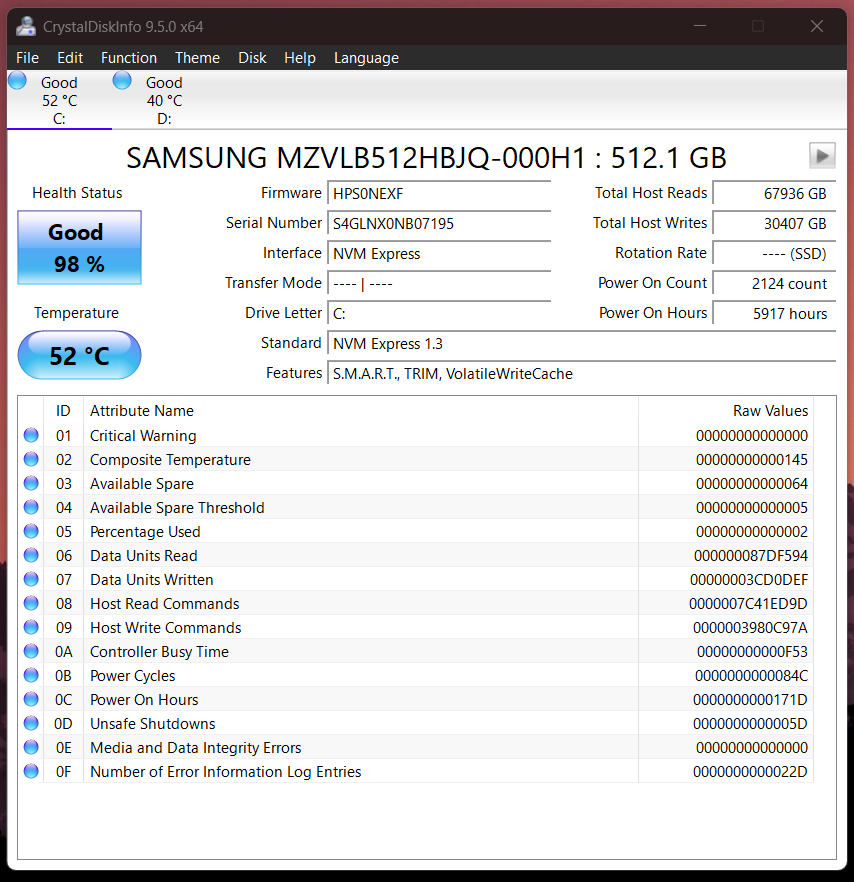Select the Composite Temperature attribute name
Image resolution: width=854 pixels, height=882 pixels.
click(x=170, y=460)
